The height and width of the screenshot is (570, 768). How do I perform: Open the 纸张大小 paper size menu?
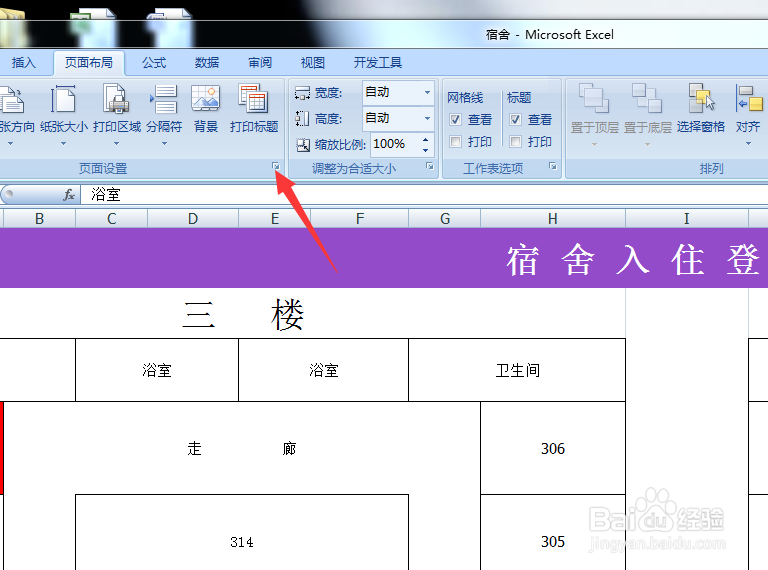[x=64, y=116]
